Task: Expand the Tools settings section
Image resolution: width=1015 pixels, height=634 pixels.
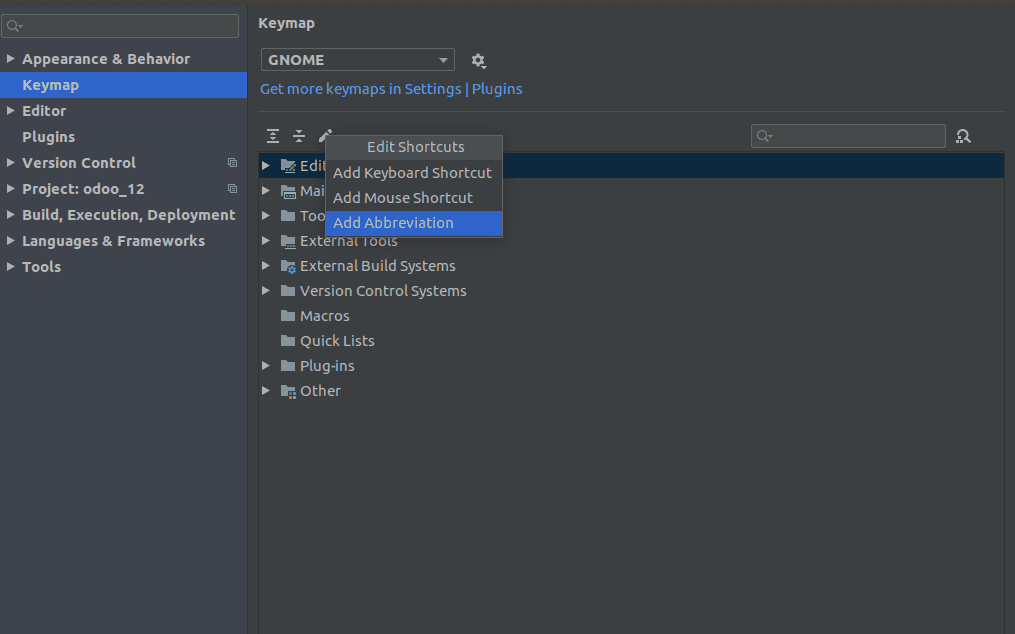Action: click(10, 266)
